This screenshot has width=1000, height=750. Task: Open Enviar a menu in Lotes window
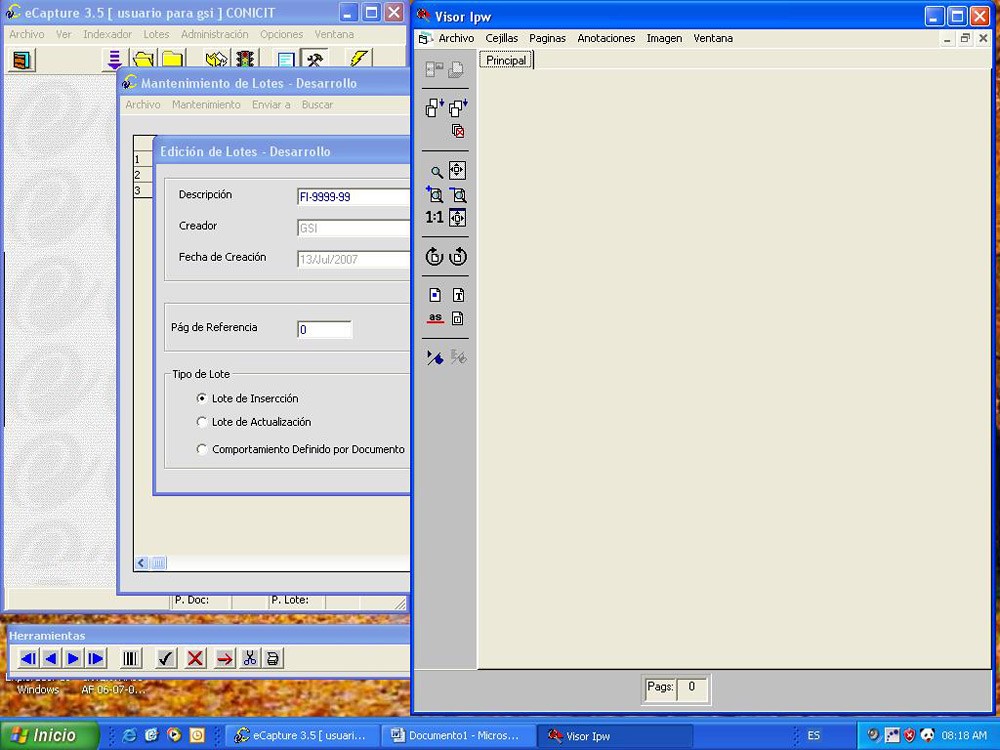[271, 105]
